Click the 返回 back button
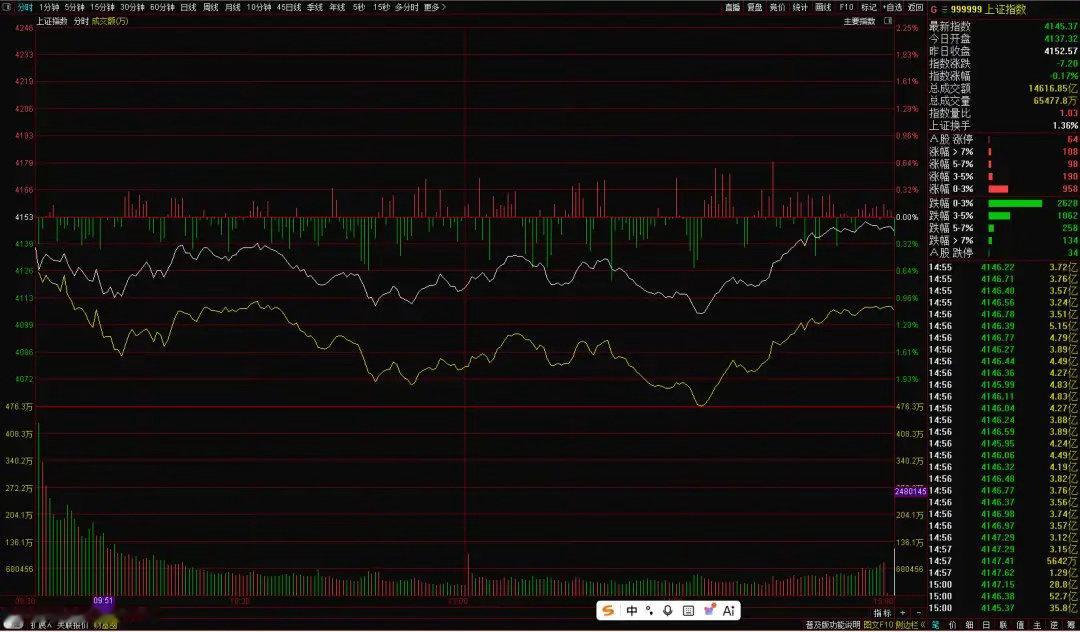Image resolution: width=1080 pixels, height=632 pixels. coord(915,7)
